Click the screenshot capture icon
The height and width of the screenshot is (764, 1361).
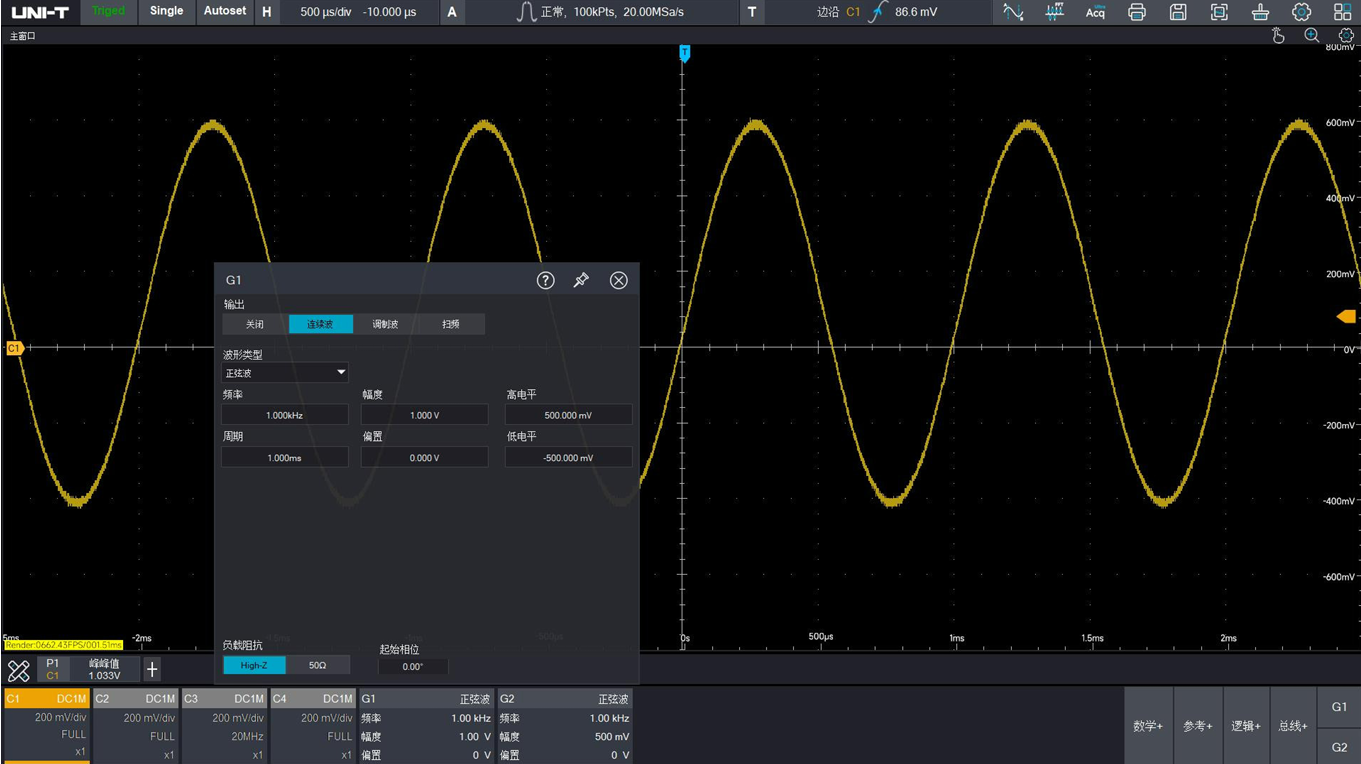(1219, 12)
